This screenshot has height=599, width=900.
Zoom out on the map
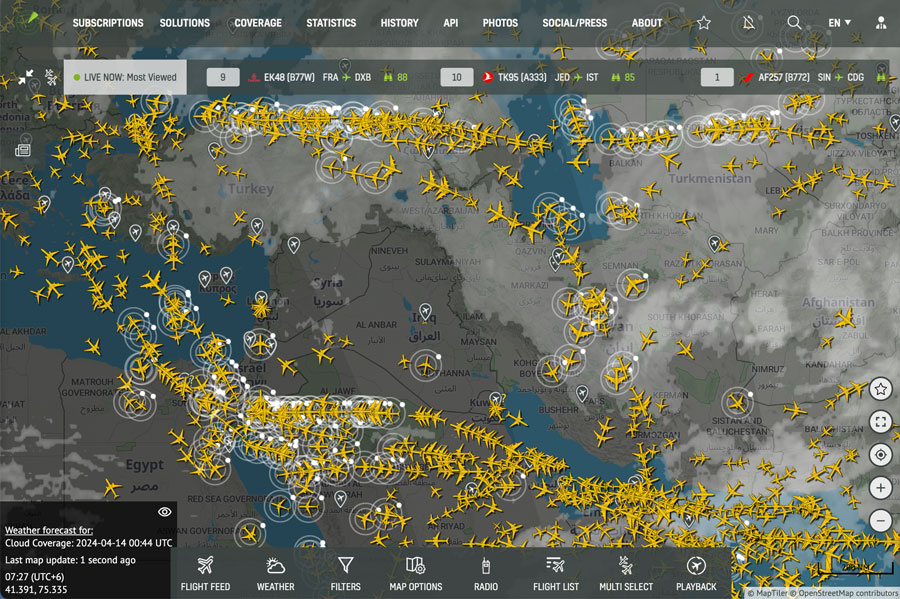(x=880, y=520)
